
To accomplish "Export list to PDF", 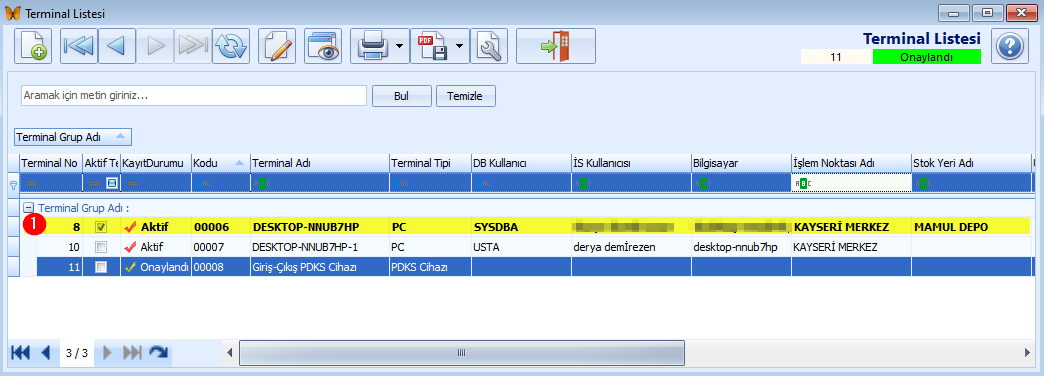I will pyautogui.click(x=432, y=46).
